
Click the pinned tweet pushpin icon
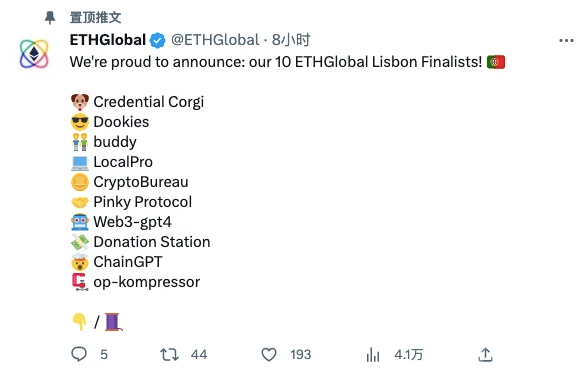pyautogui.click(x=50, y=17)
